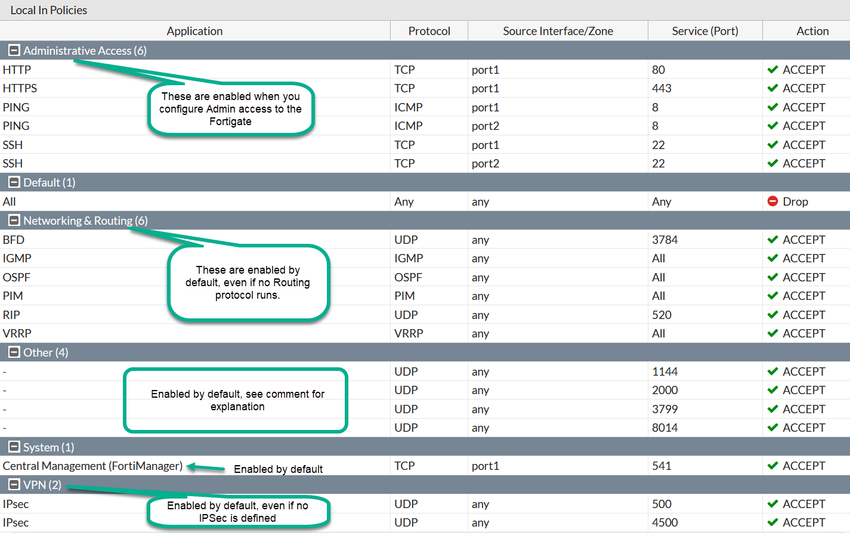Image resolution: width=850 pixels, height=533 pixels.
Task: Click ACCEPT checkmark for Central Management row
Action: click(772, 465)
